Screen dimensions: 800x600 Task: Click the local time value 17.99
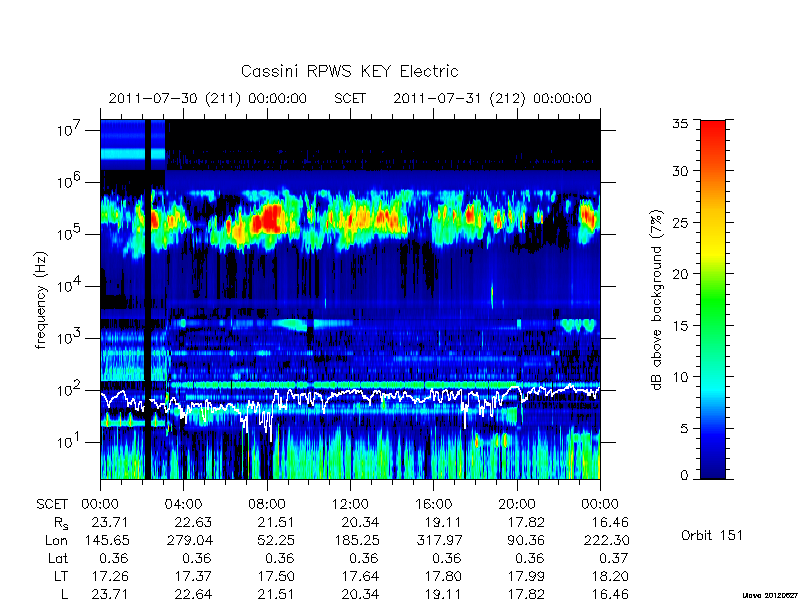coord(526,577)
